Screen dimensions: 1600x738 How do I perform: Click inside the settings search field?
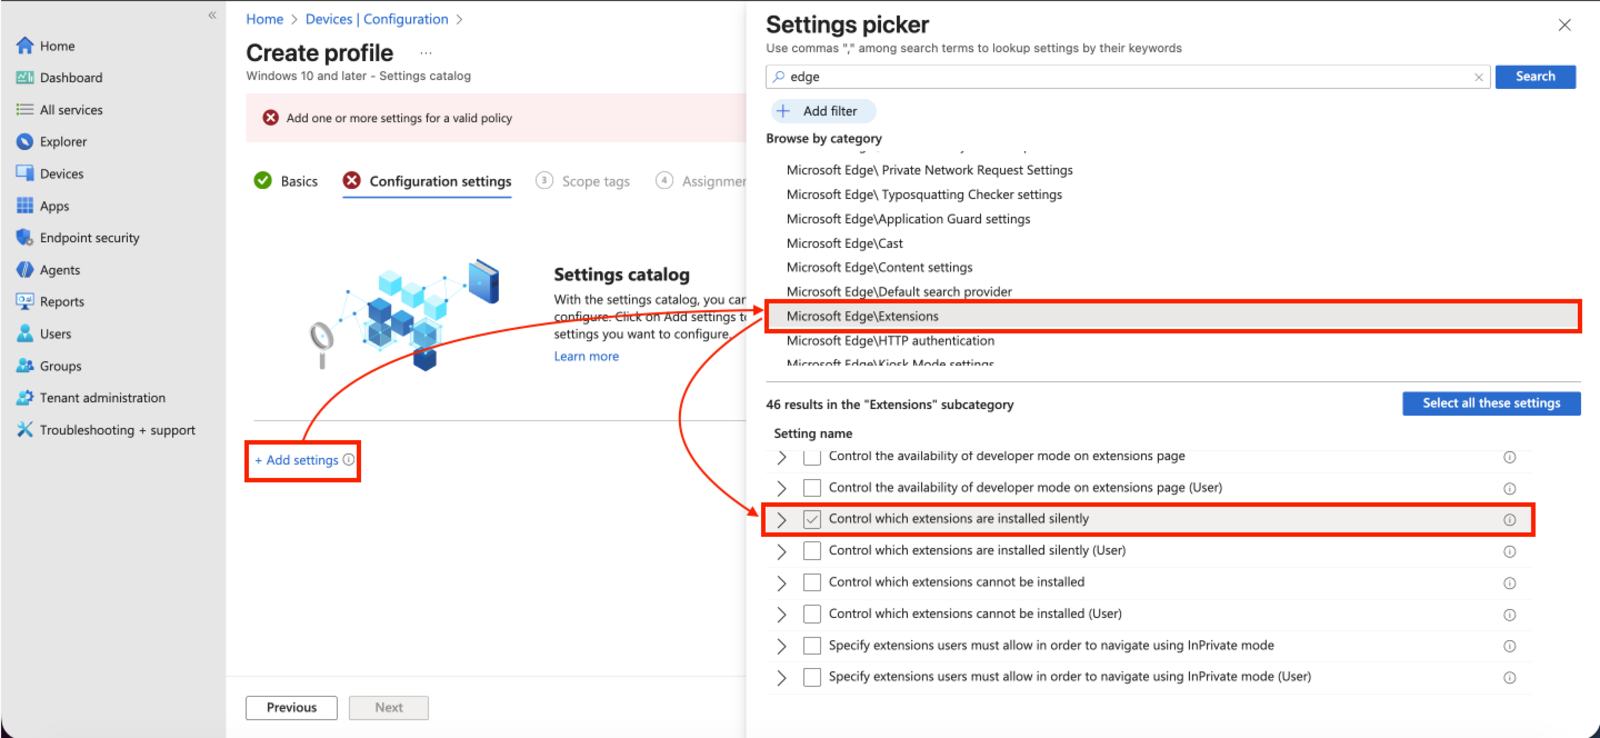pos(1100,76)
